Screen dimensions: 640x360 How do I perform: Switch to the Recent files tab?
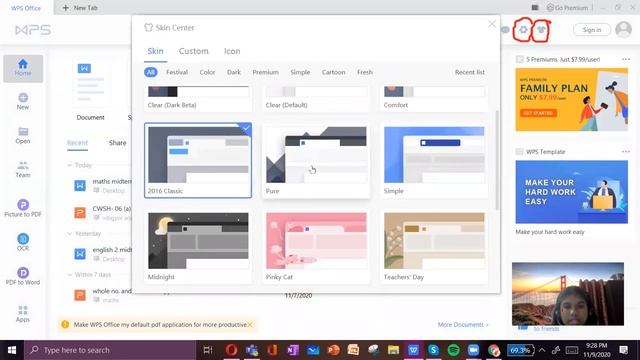pyautogui.click(x=77, y=142)
